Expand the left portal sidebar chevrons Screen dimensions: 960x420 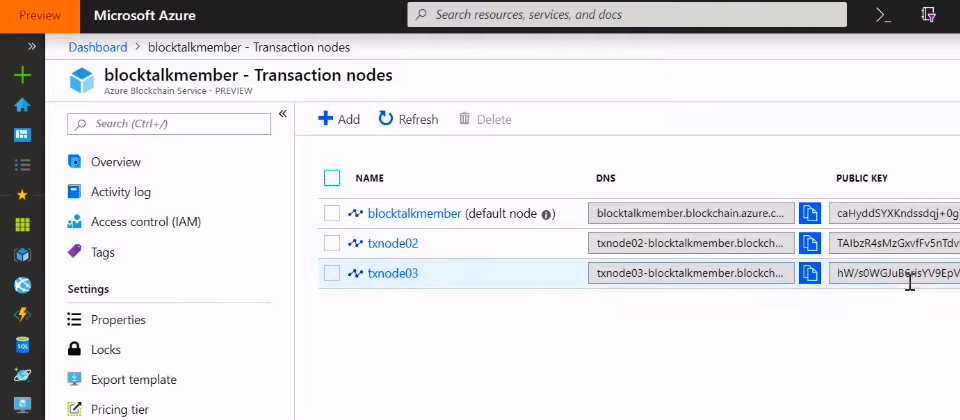[x=32, y=47]
